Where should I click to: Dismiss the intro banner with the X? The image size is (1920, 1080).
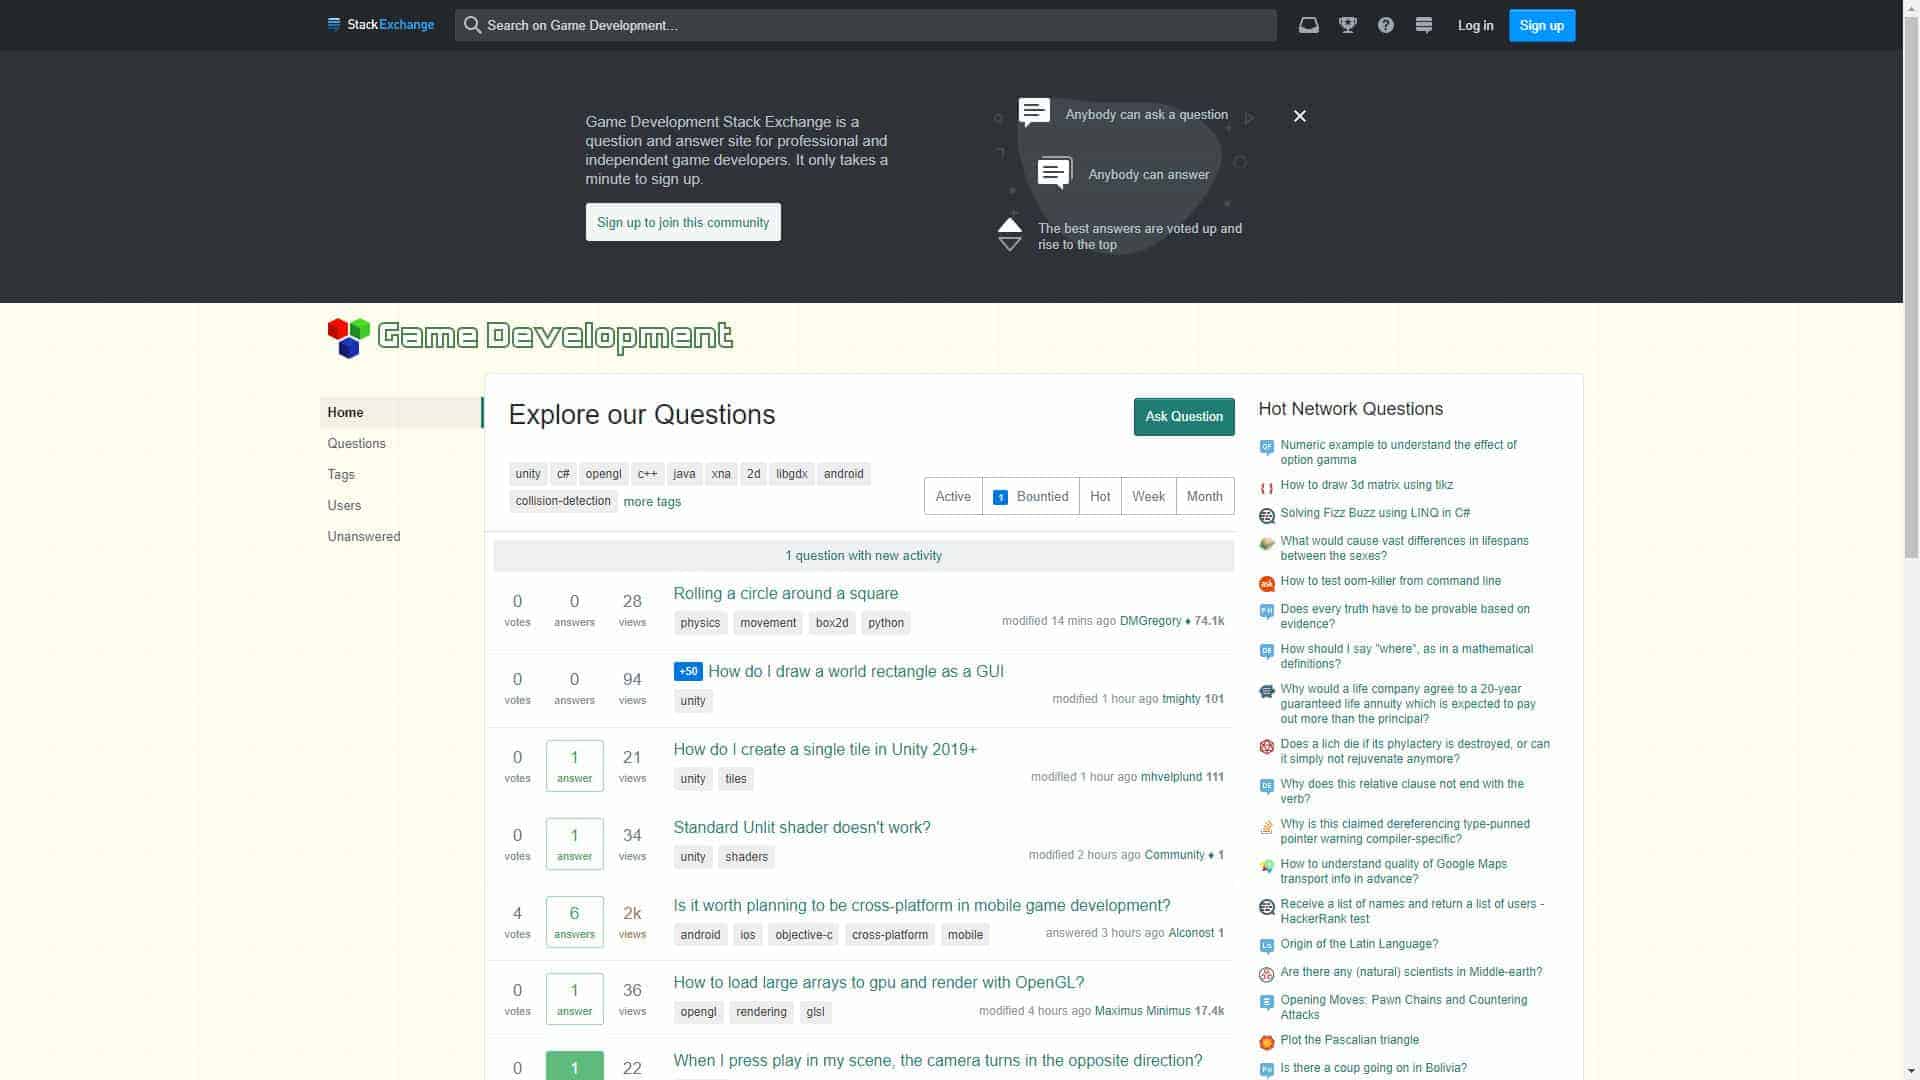pyautogui.click(x=1299, y=115)
